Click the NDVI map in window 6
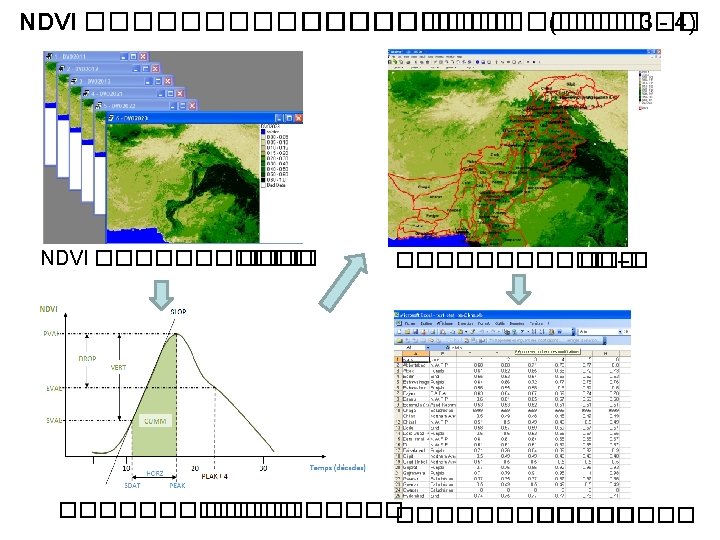 tap(184, 184)
